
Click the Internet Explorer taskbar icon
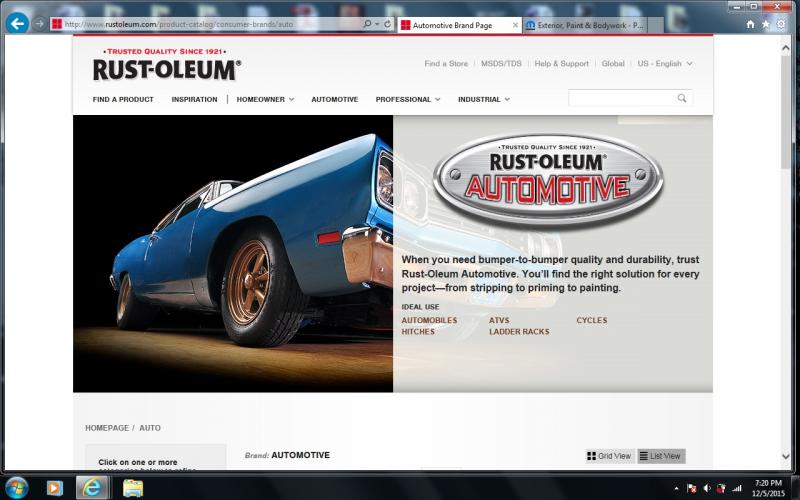click(92, 488)
